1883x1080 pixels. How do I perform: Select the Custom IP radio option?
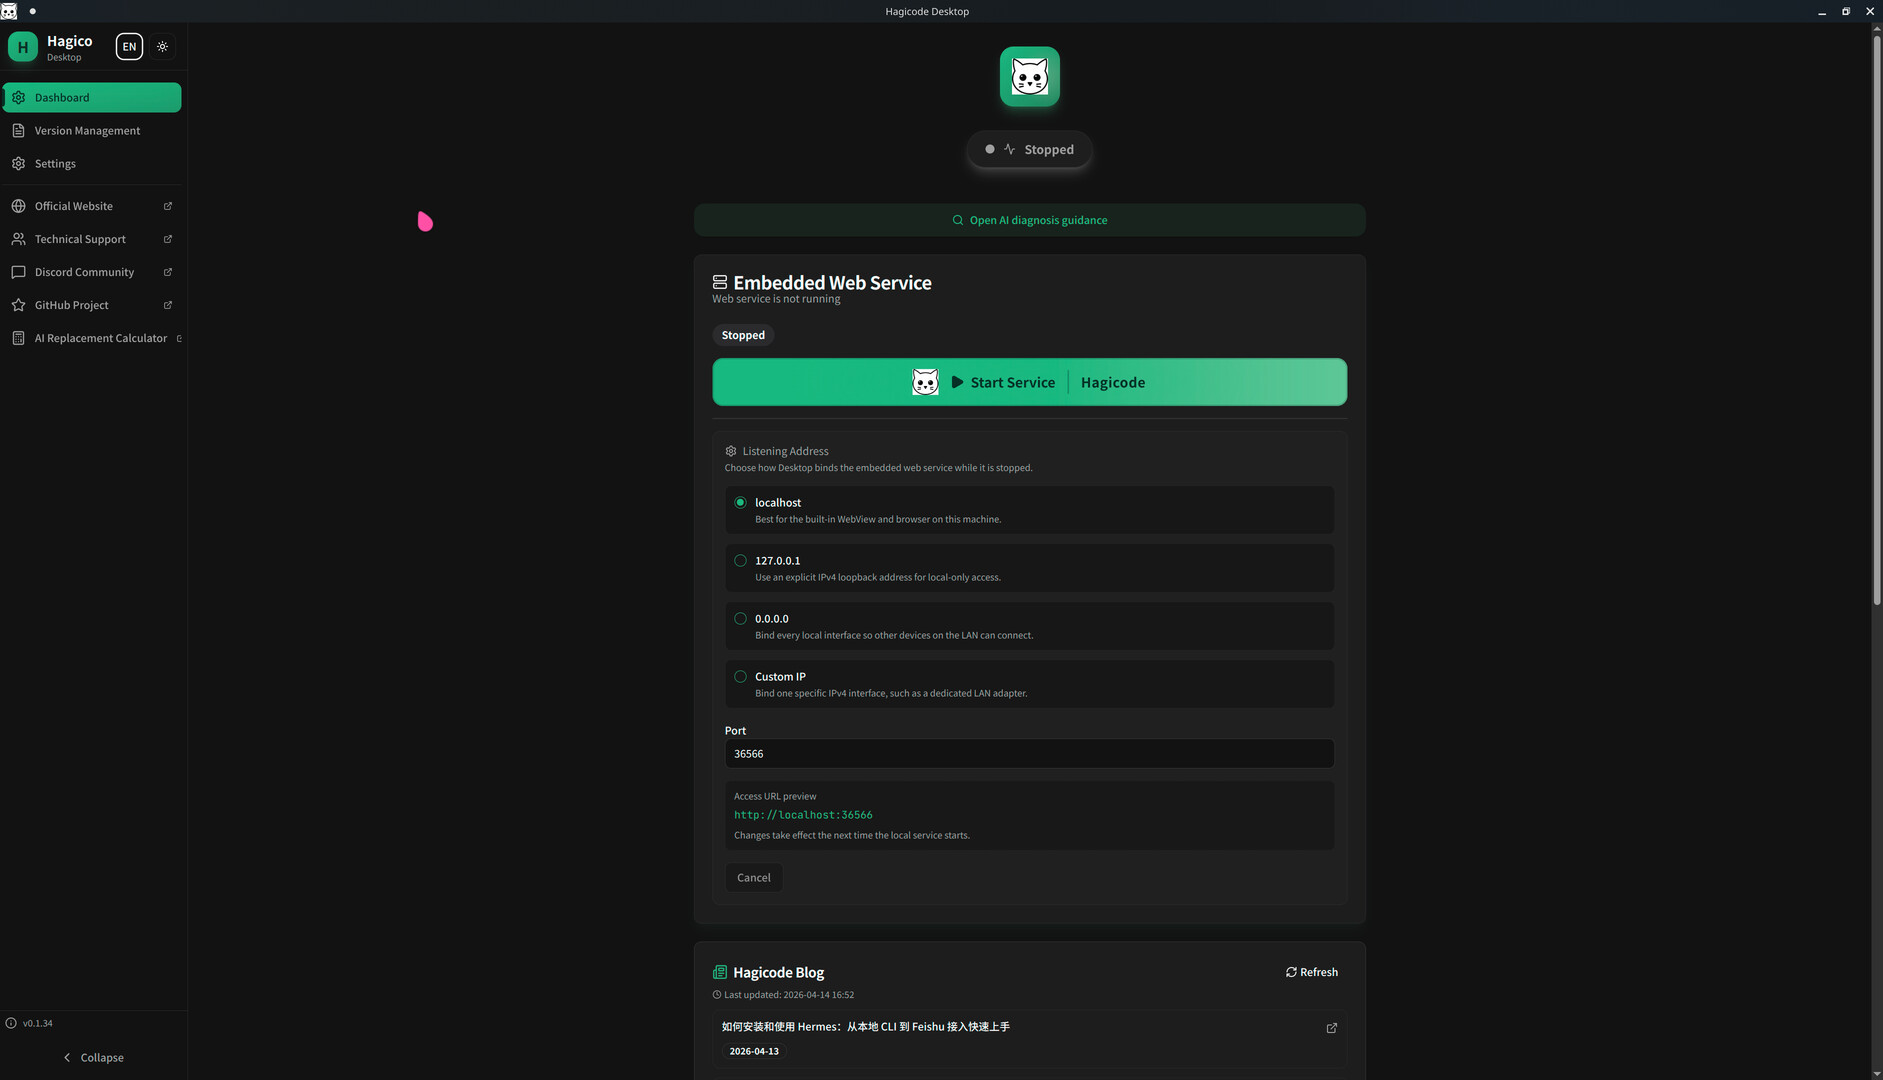click(740, 677)
